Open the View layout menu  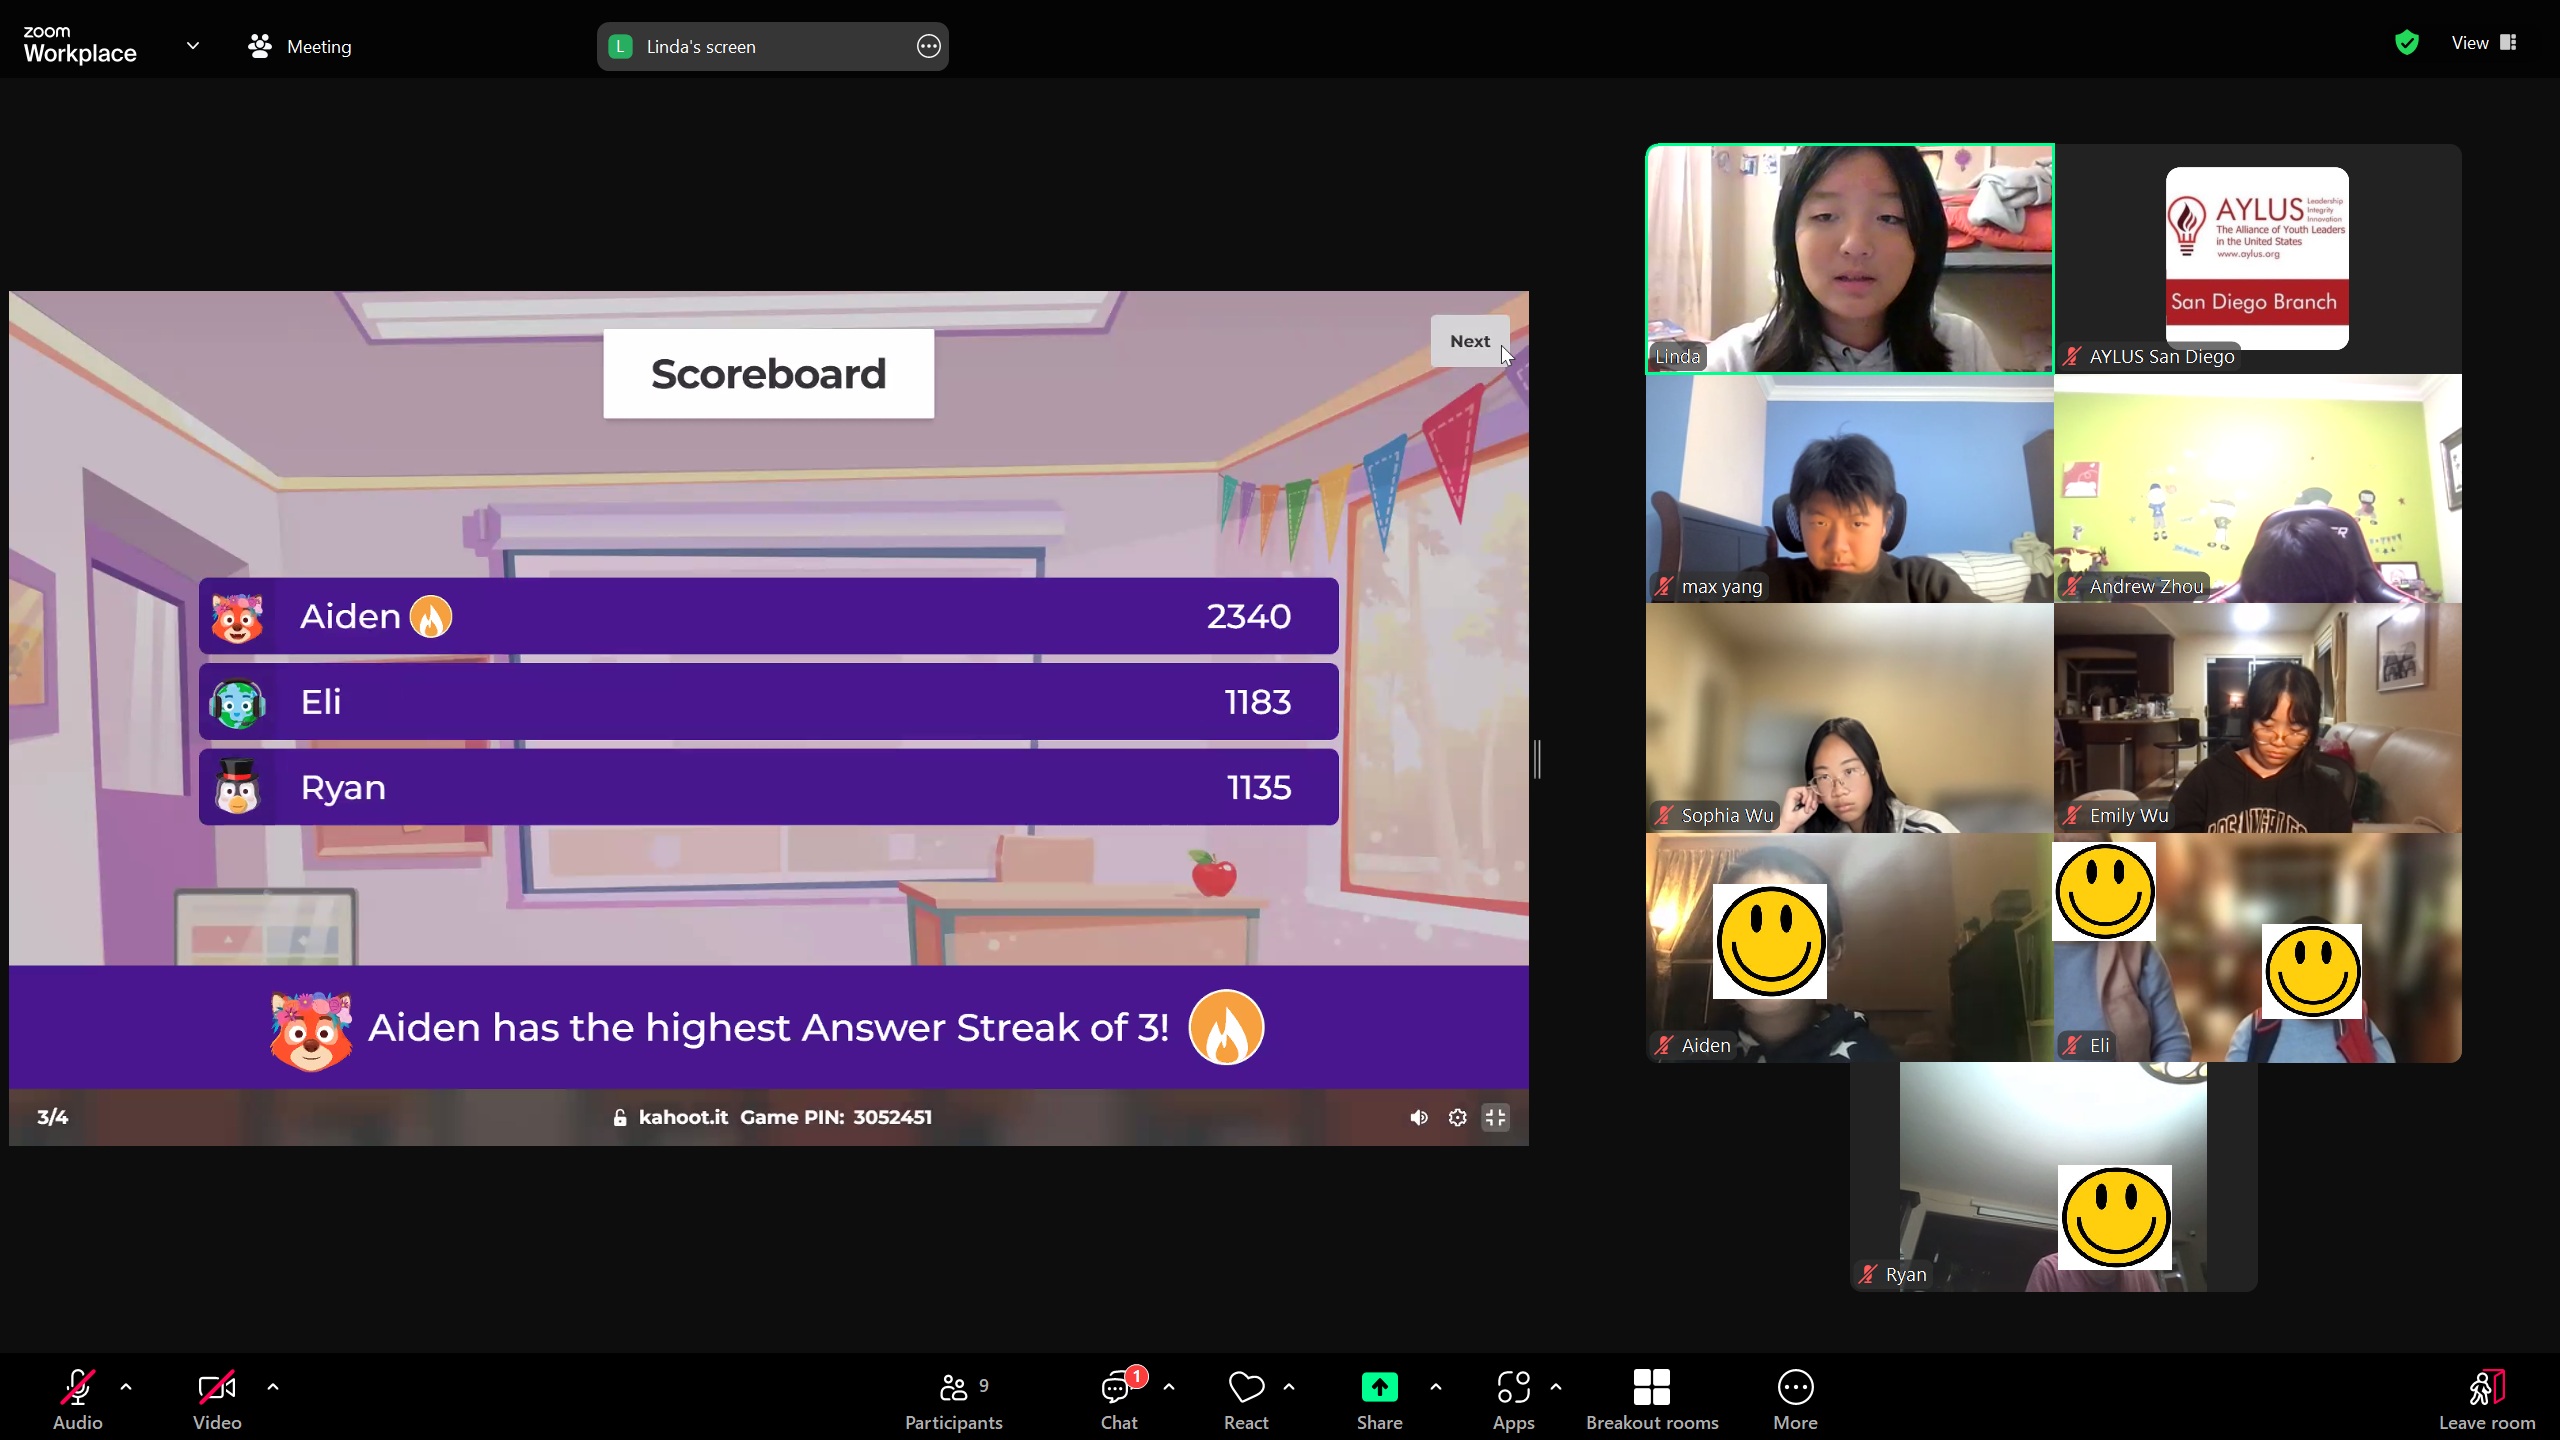[2483, 42]
